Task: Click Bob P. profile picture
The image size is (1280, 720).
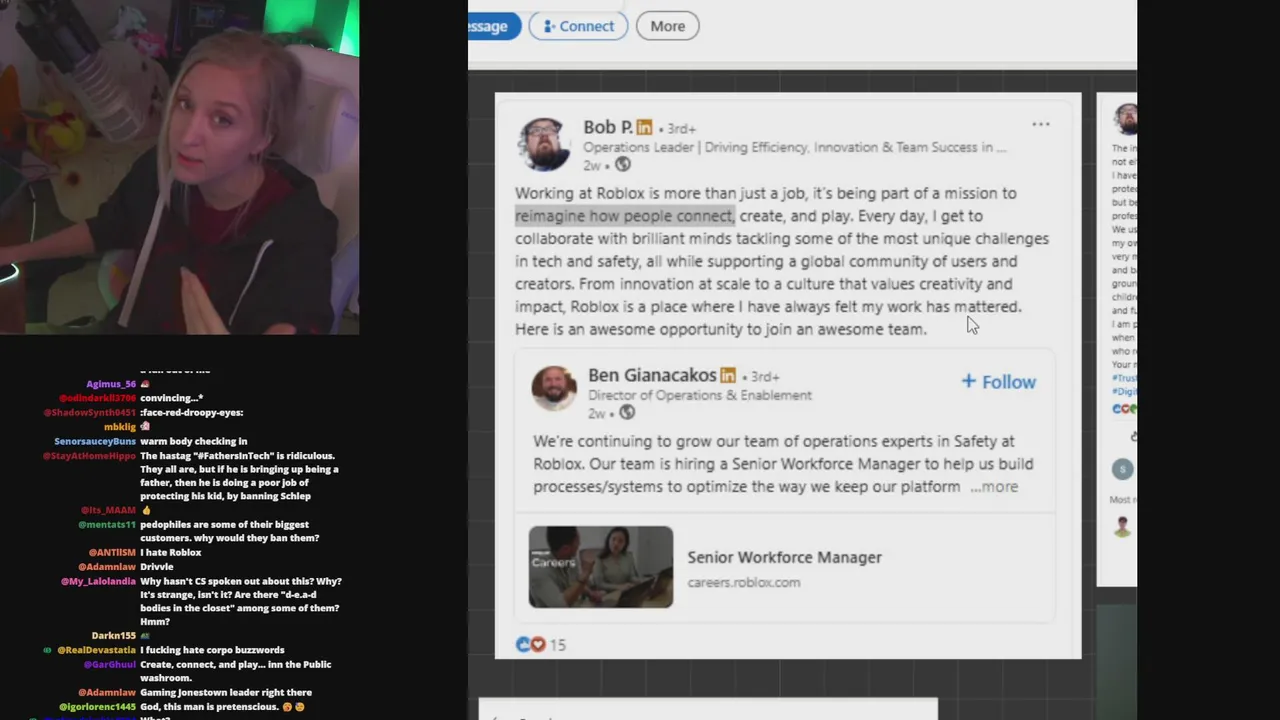Action: (x=543, y=145)
